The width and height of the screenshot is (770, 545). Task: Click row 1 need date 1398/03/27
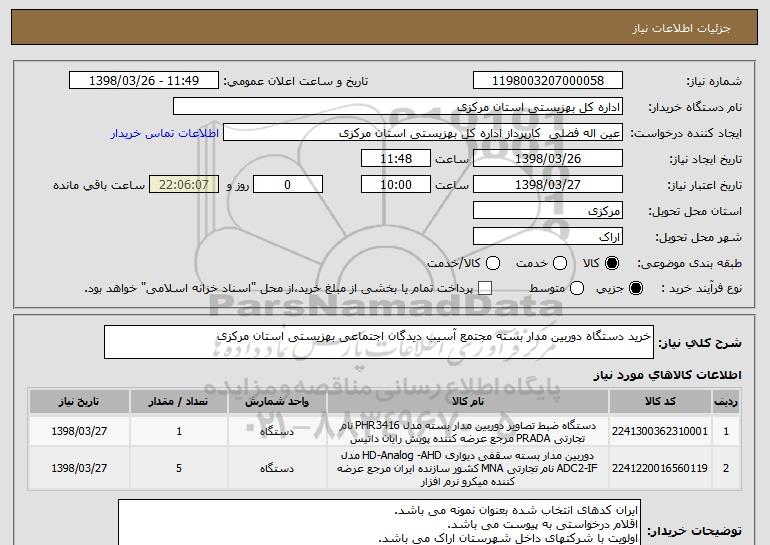pyautogui.click(x=79, y=432)
